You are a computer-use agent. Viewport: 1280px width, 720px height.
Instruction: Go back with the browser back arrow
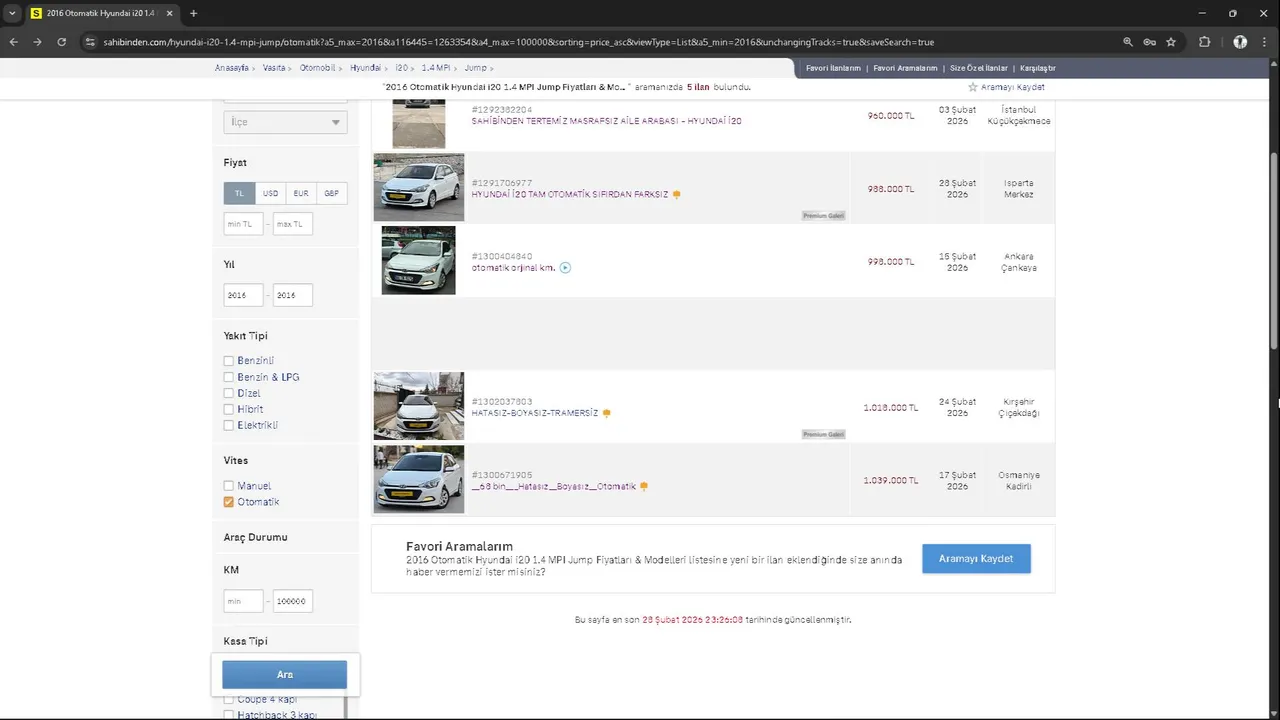tap(13, 42)
